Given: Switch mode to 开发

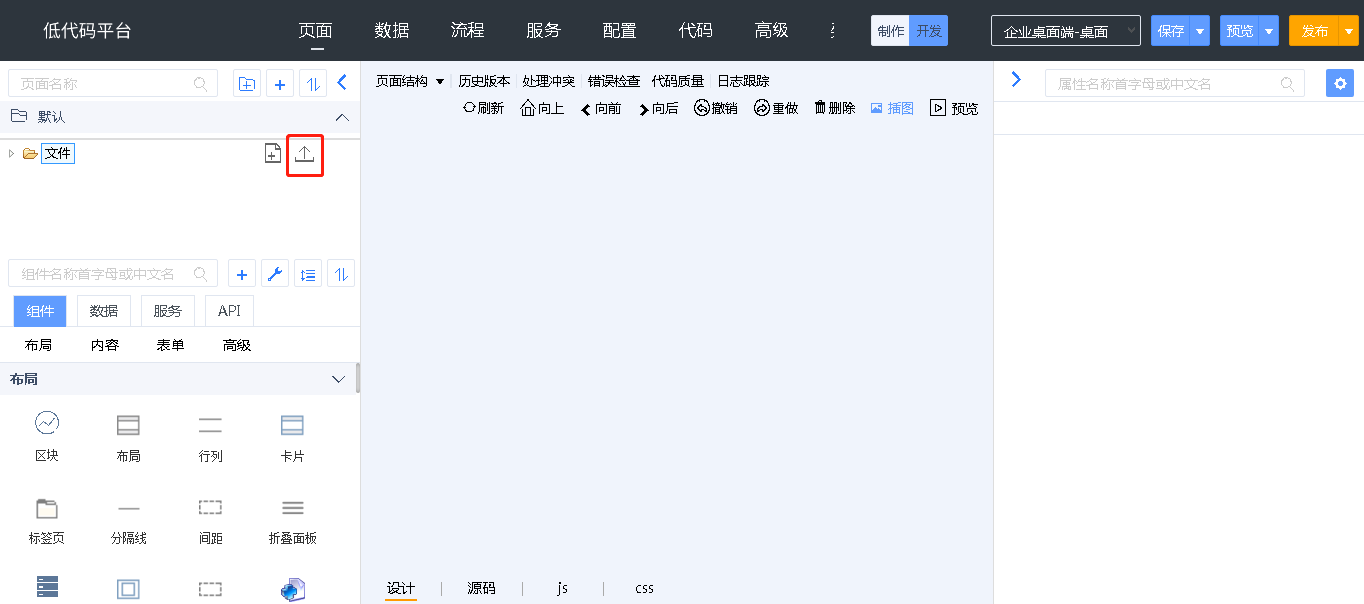Looking at the screenshot, I should [x=928, y=31].
